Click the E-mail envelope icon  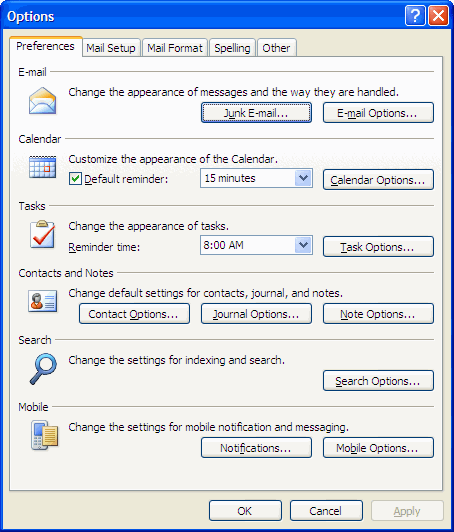42,101
